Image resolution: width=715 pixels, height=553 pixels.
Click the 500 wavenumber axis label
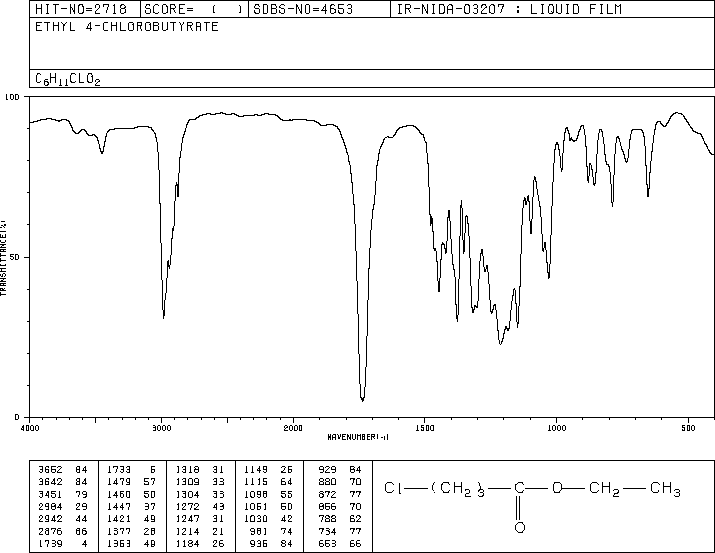(x=688, y=428)
